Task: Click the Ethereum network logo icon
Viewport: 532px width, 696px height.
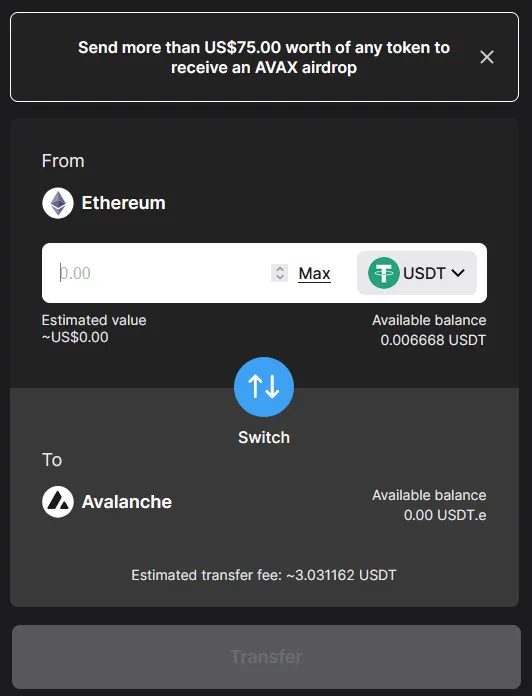Action: coord(58,203)
